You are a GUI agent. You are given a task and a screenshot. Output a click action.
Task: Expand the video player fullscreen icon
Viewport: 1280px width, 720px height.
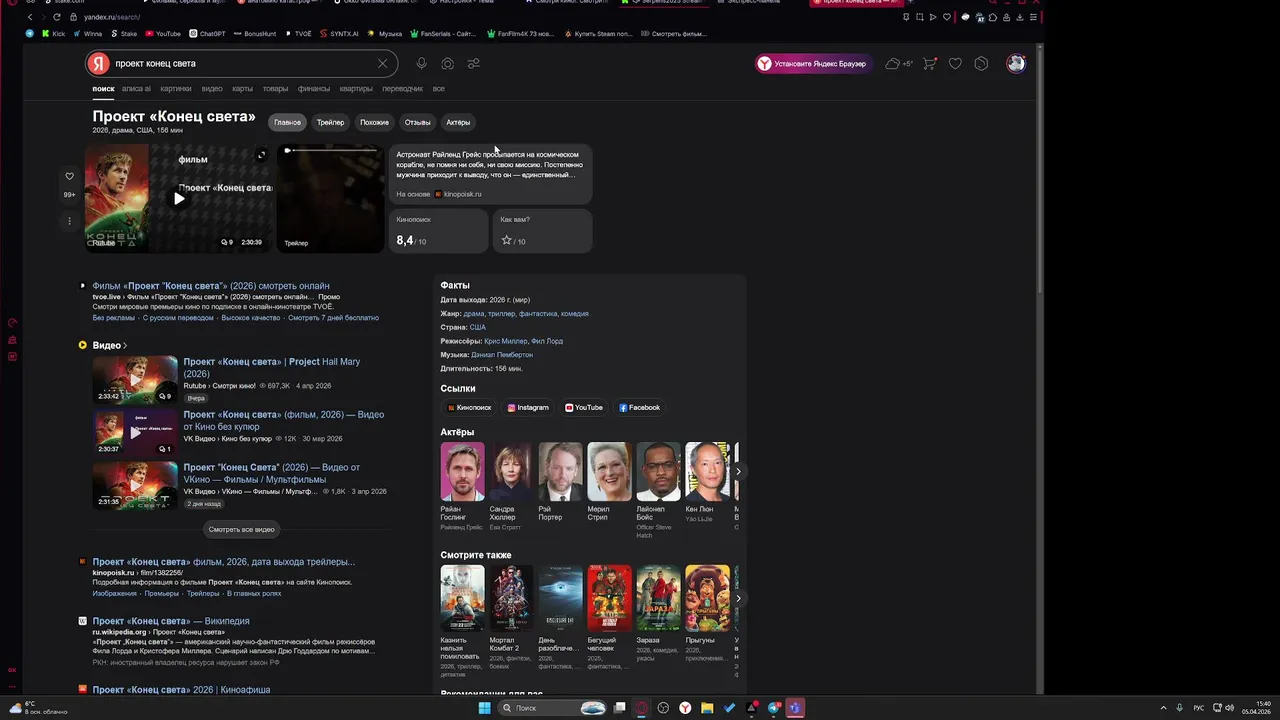261,155
